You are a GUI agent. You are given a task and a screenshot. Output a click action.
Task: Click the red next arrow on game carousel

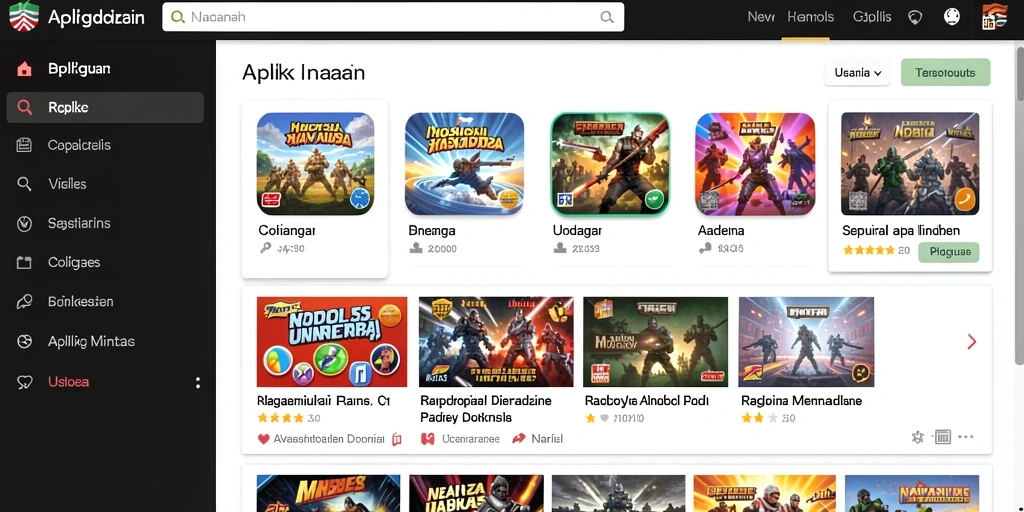[x=971, y=342]
